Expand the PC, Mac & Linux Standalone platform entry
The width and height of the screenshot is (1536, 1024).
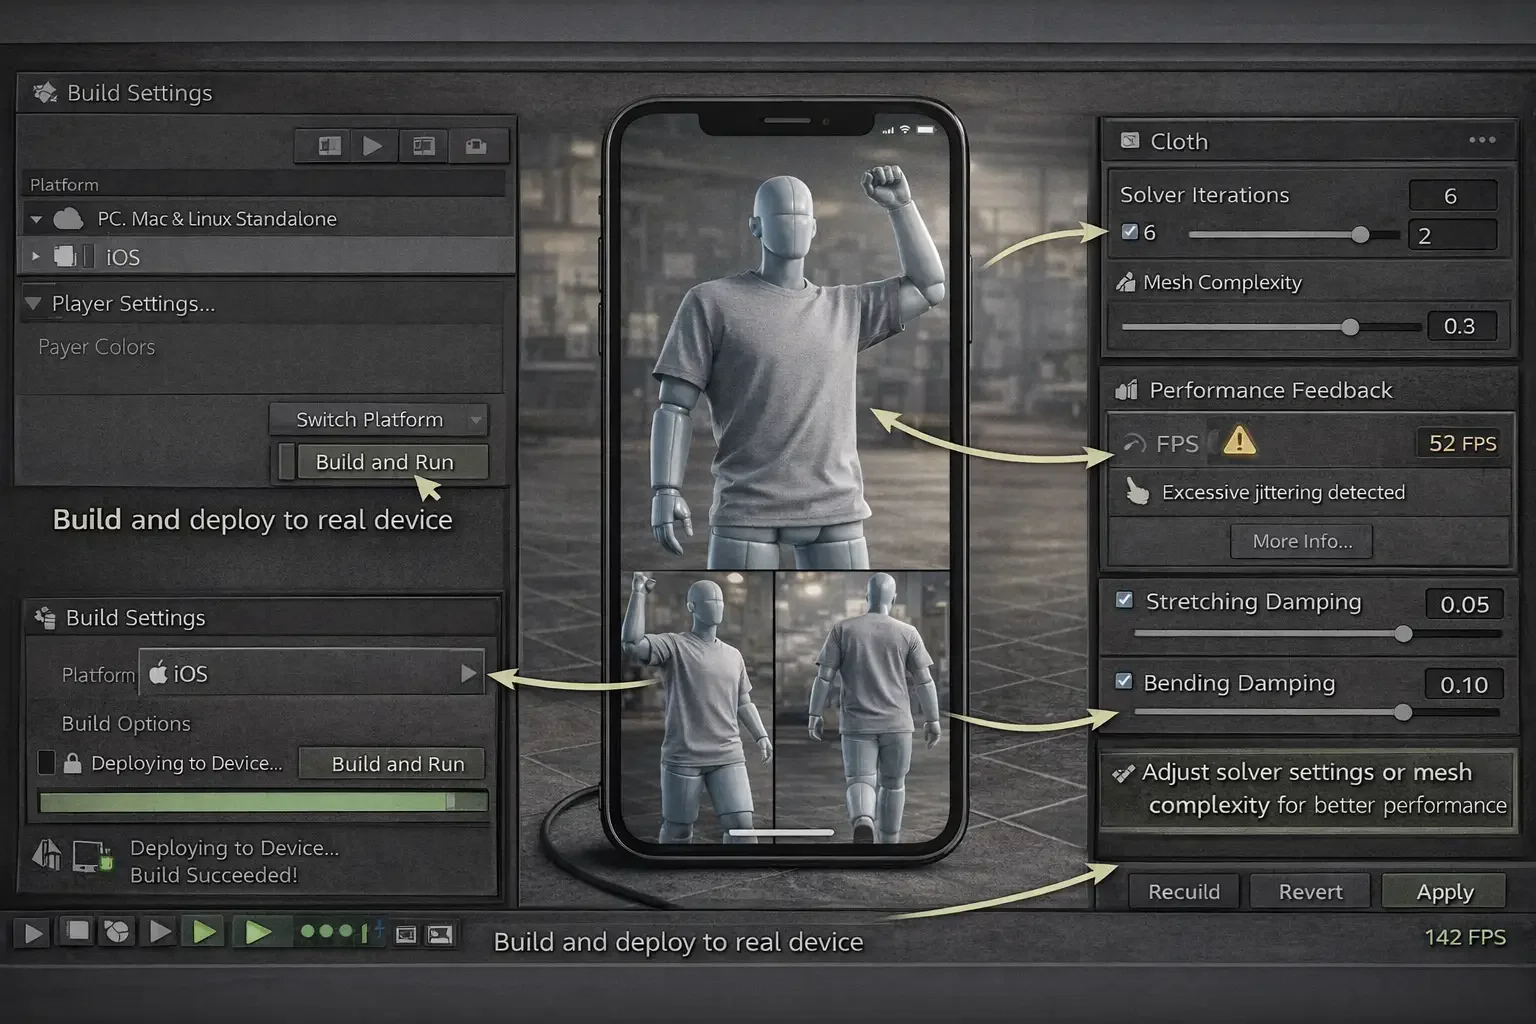pyautogui.click(x=37, y=218)
